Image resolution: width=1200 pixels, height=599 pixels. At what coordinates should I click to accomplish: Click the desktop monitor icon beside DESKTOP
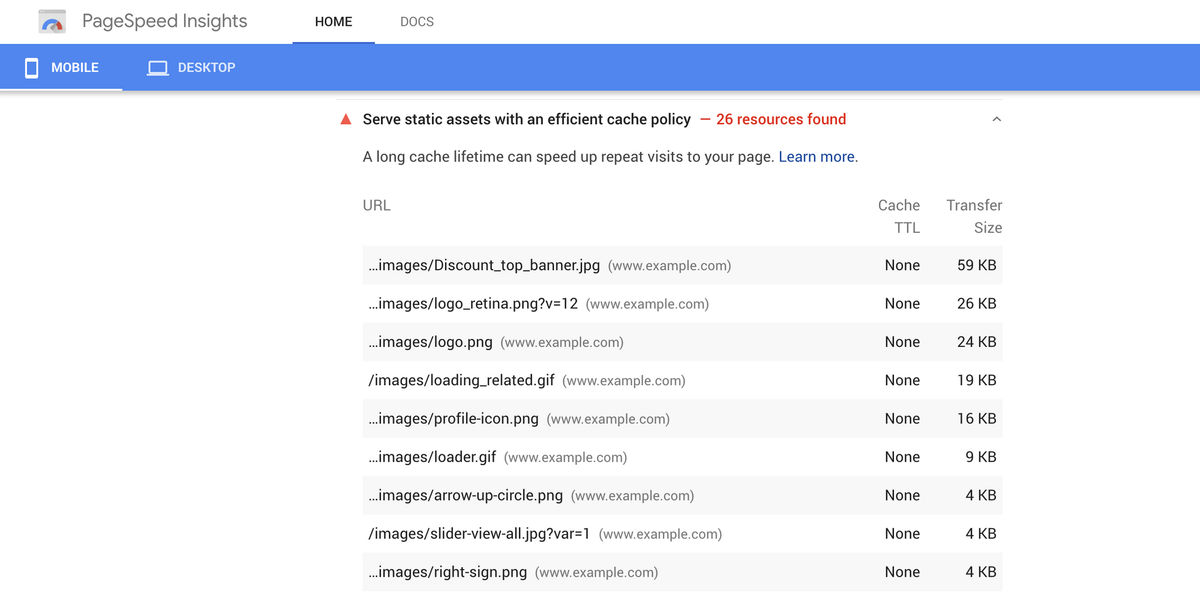coord(157,67)
